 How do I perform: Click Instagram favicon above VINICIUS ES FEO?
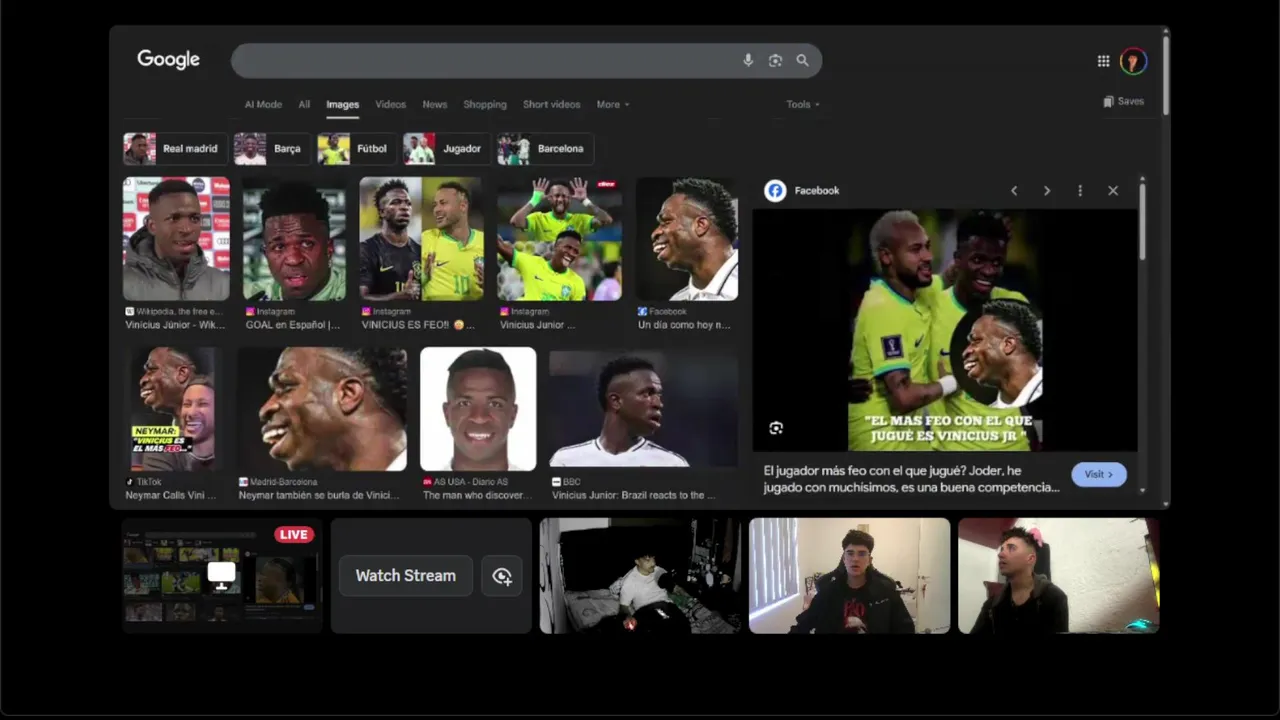[366, 312]
